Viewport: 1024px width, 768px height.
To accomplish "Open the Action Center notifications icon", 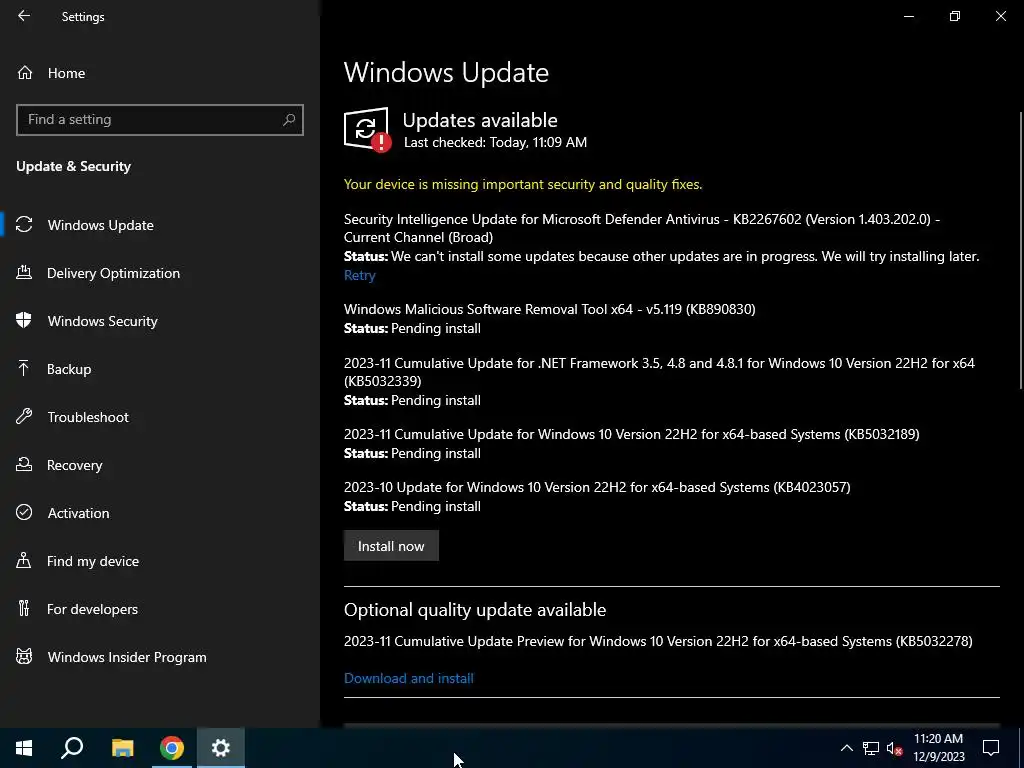I will 991,748.
